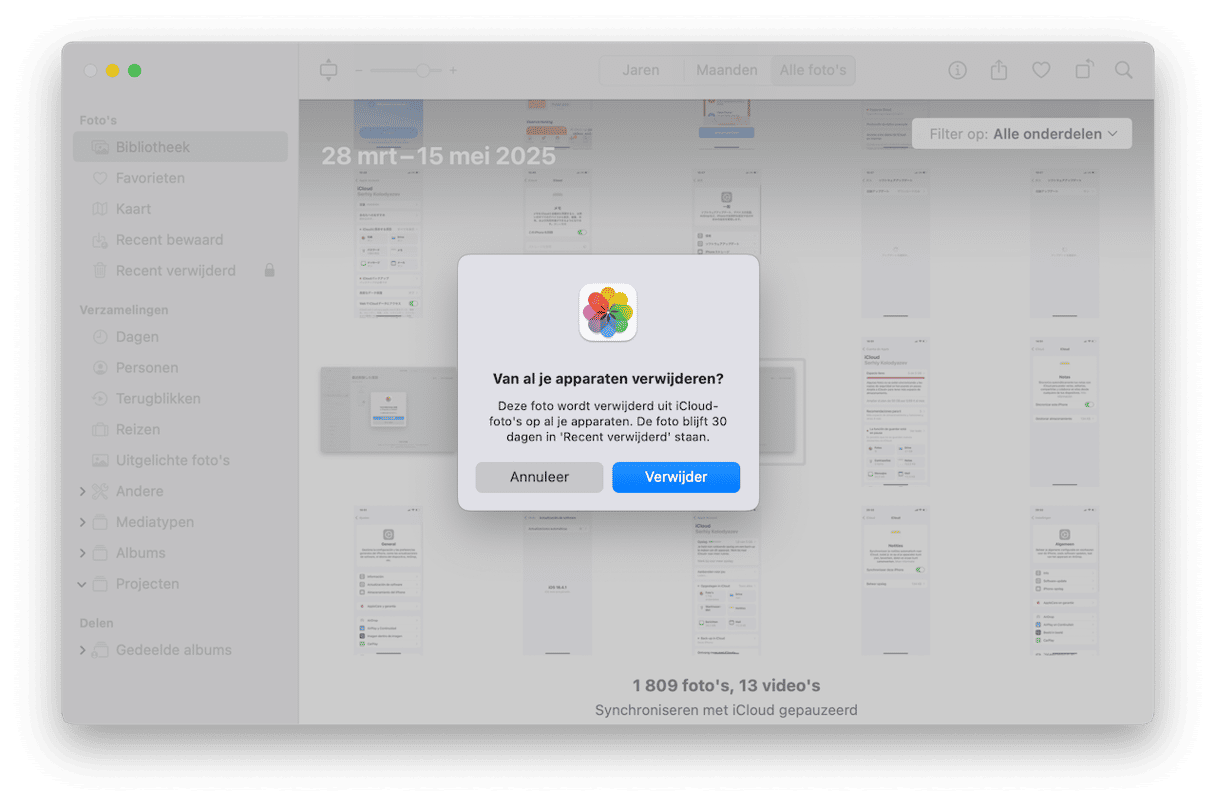Click the zoom in plus icon
The height and width of the screenshot is (806, 1216).
click(453, 71)
